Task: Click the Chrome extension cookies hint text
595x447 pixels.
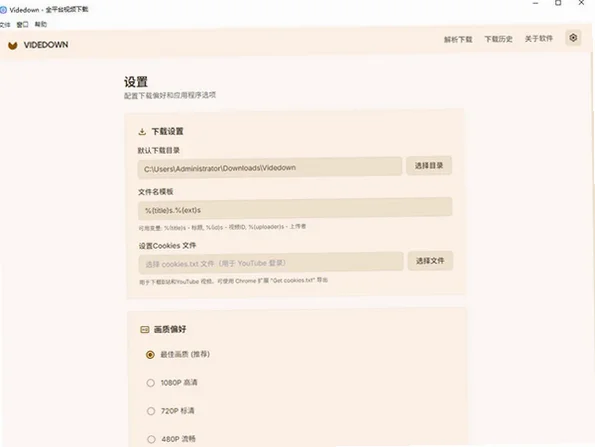Action: pyautogui.click(x=234, y=281)
